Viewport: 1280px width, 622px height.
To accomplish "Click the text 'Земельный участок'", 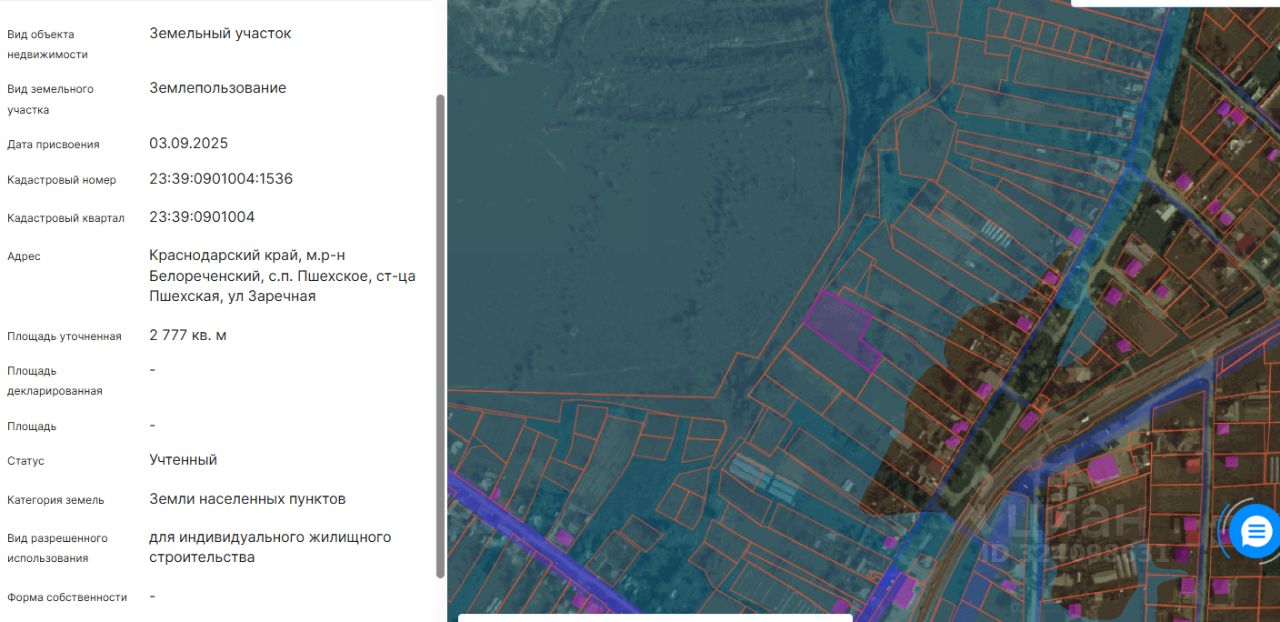I will tap(220, 33).
